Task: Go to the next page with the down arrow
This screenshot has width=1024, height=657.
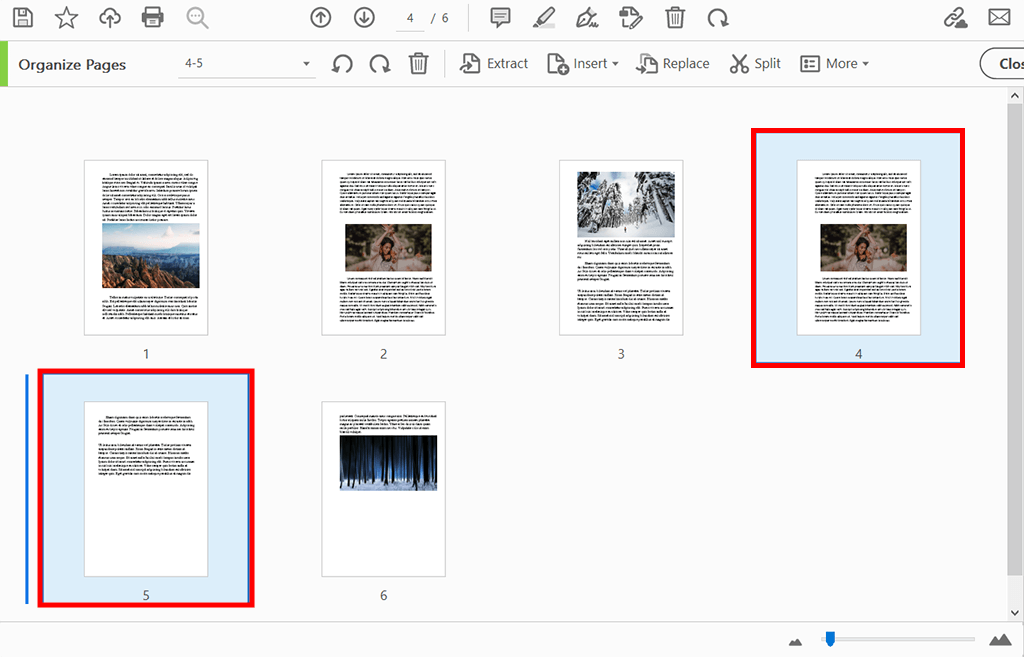Action: tap(364, 18)
